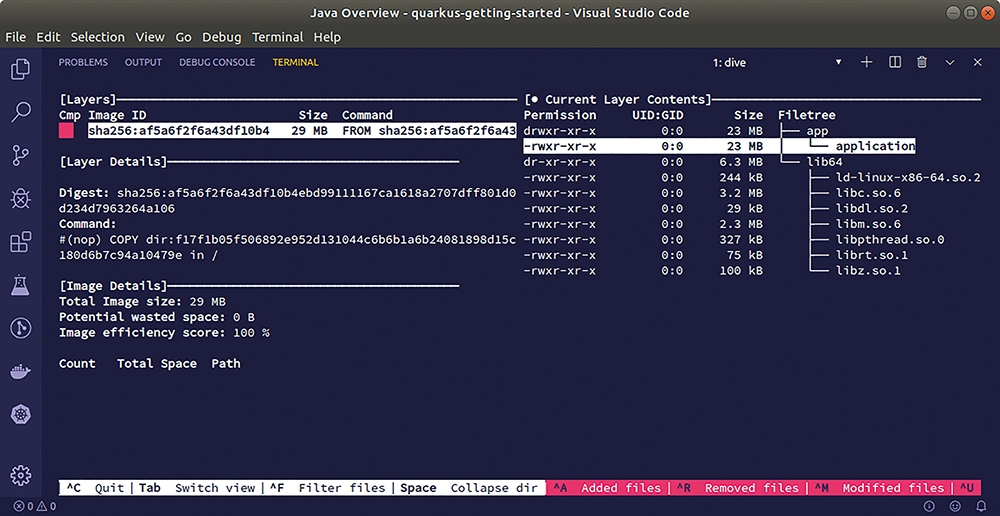Open the Kubernetes helm wheel view
This screenshot has height=516, width=1000.
pos(20,415)
